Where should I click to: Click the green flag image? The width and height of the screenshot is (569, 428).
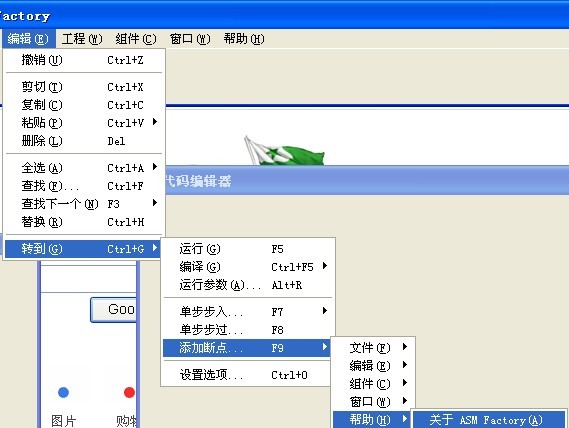click(x=284, y=151)
